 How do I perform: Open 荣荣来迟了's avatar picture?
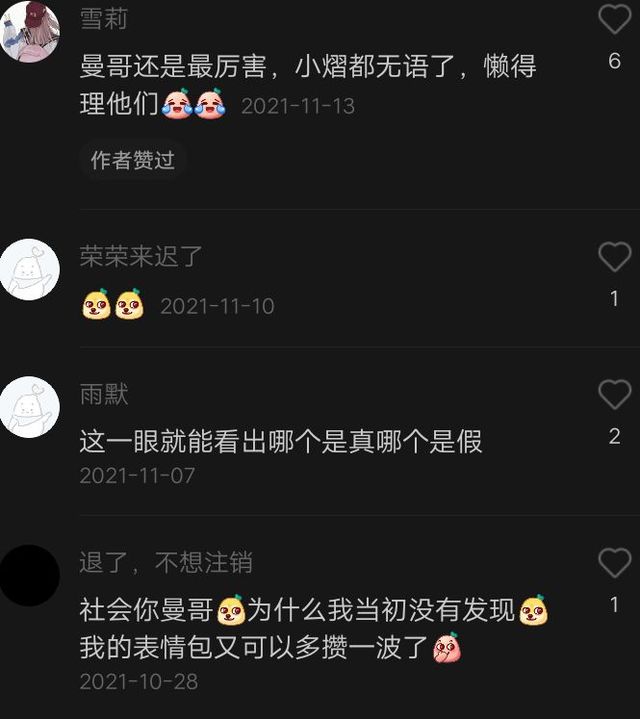click(x=29, y=269)
